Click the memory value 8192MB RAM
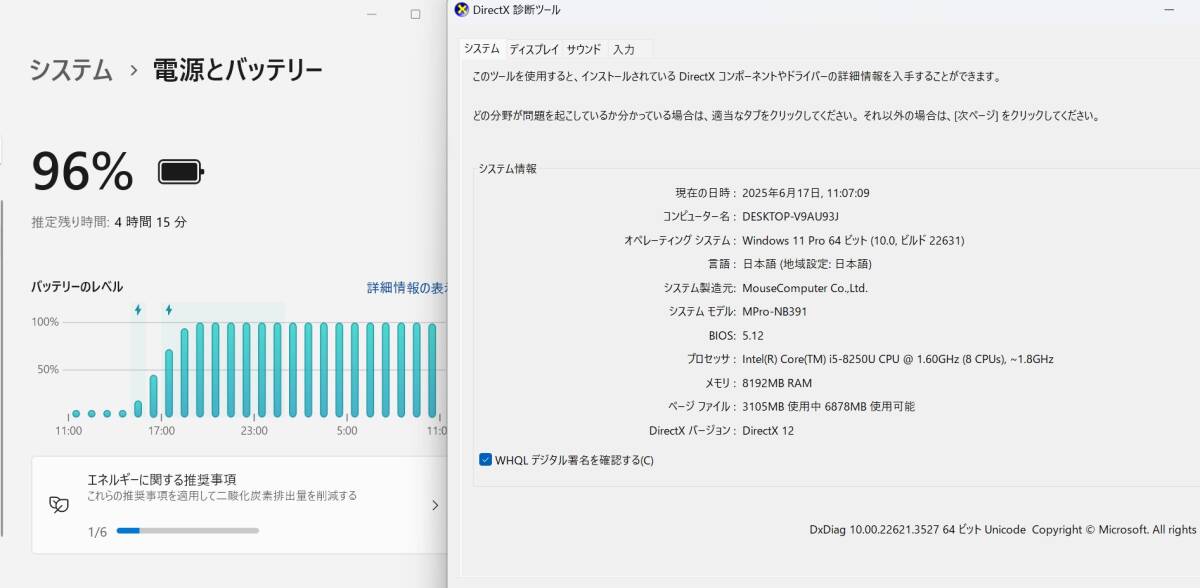Viewport: 1200px width, 588px height. [x=777, y=383]
